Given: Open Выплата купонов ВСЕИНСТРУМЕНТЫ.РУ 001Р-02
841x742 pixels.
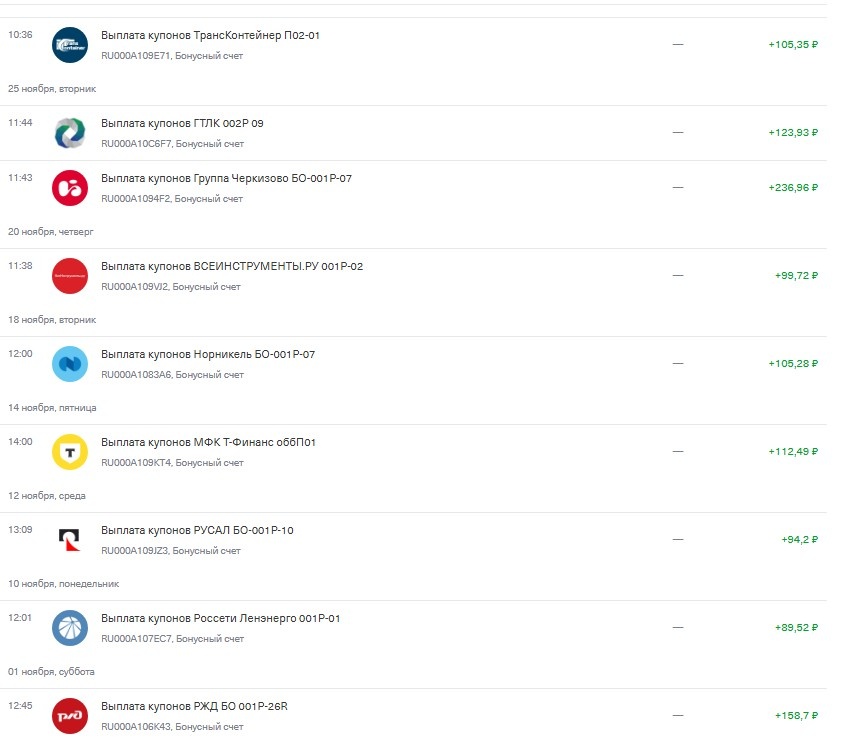Looking at the screenshot, I should [x=232, y=266].
